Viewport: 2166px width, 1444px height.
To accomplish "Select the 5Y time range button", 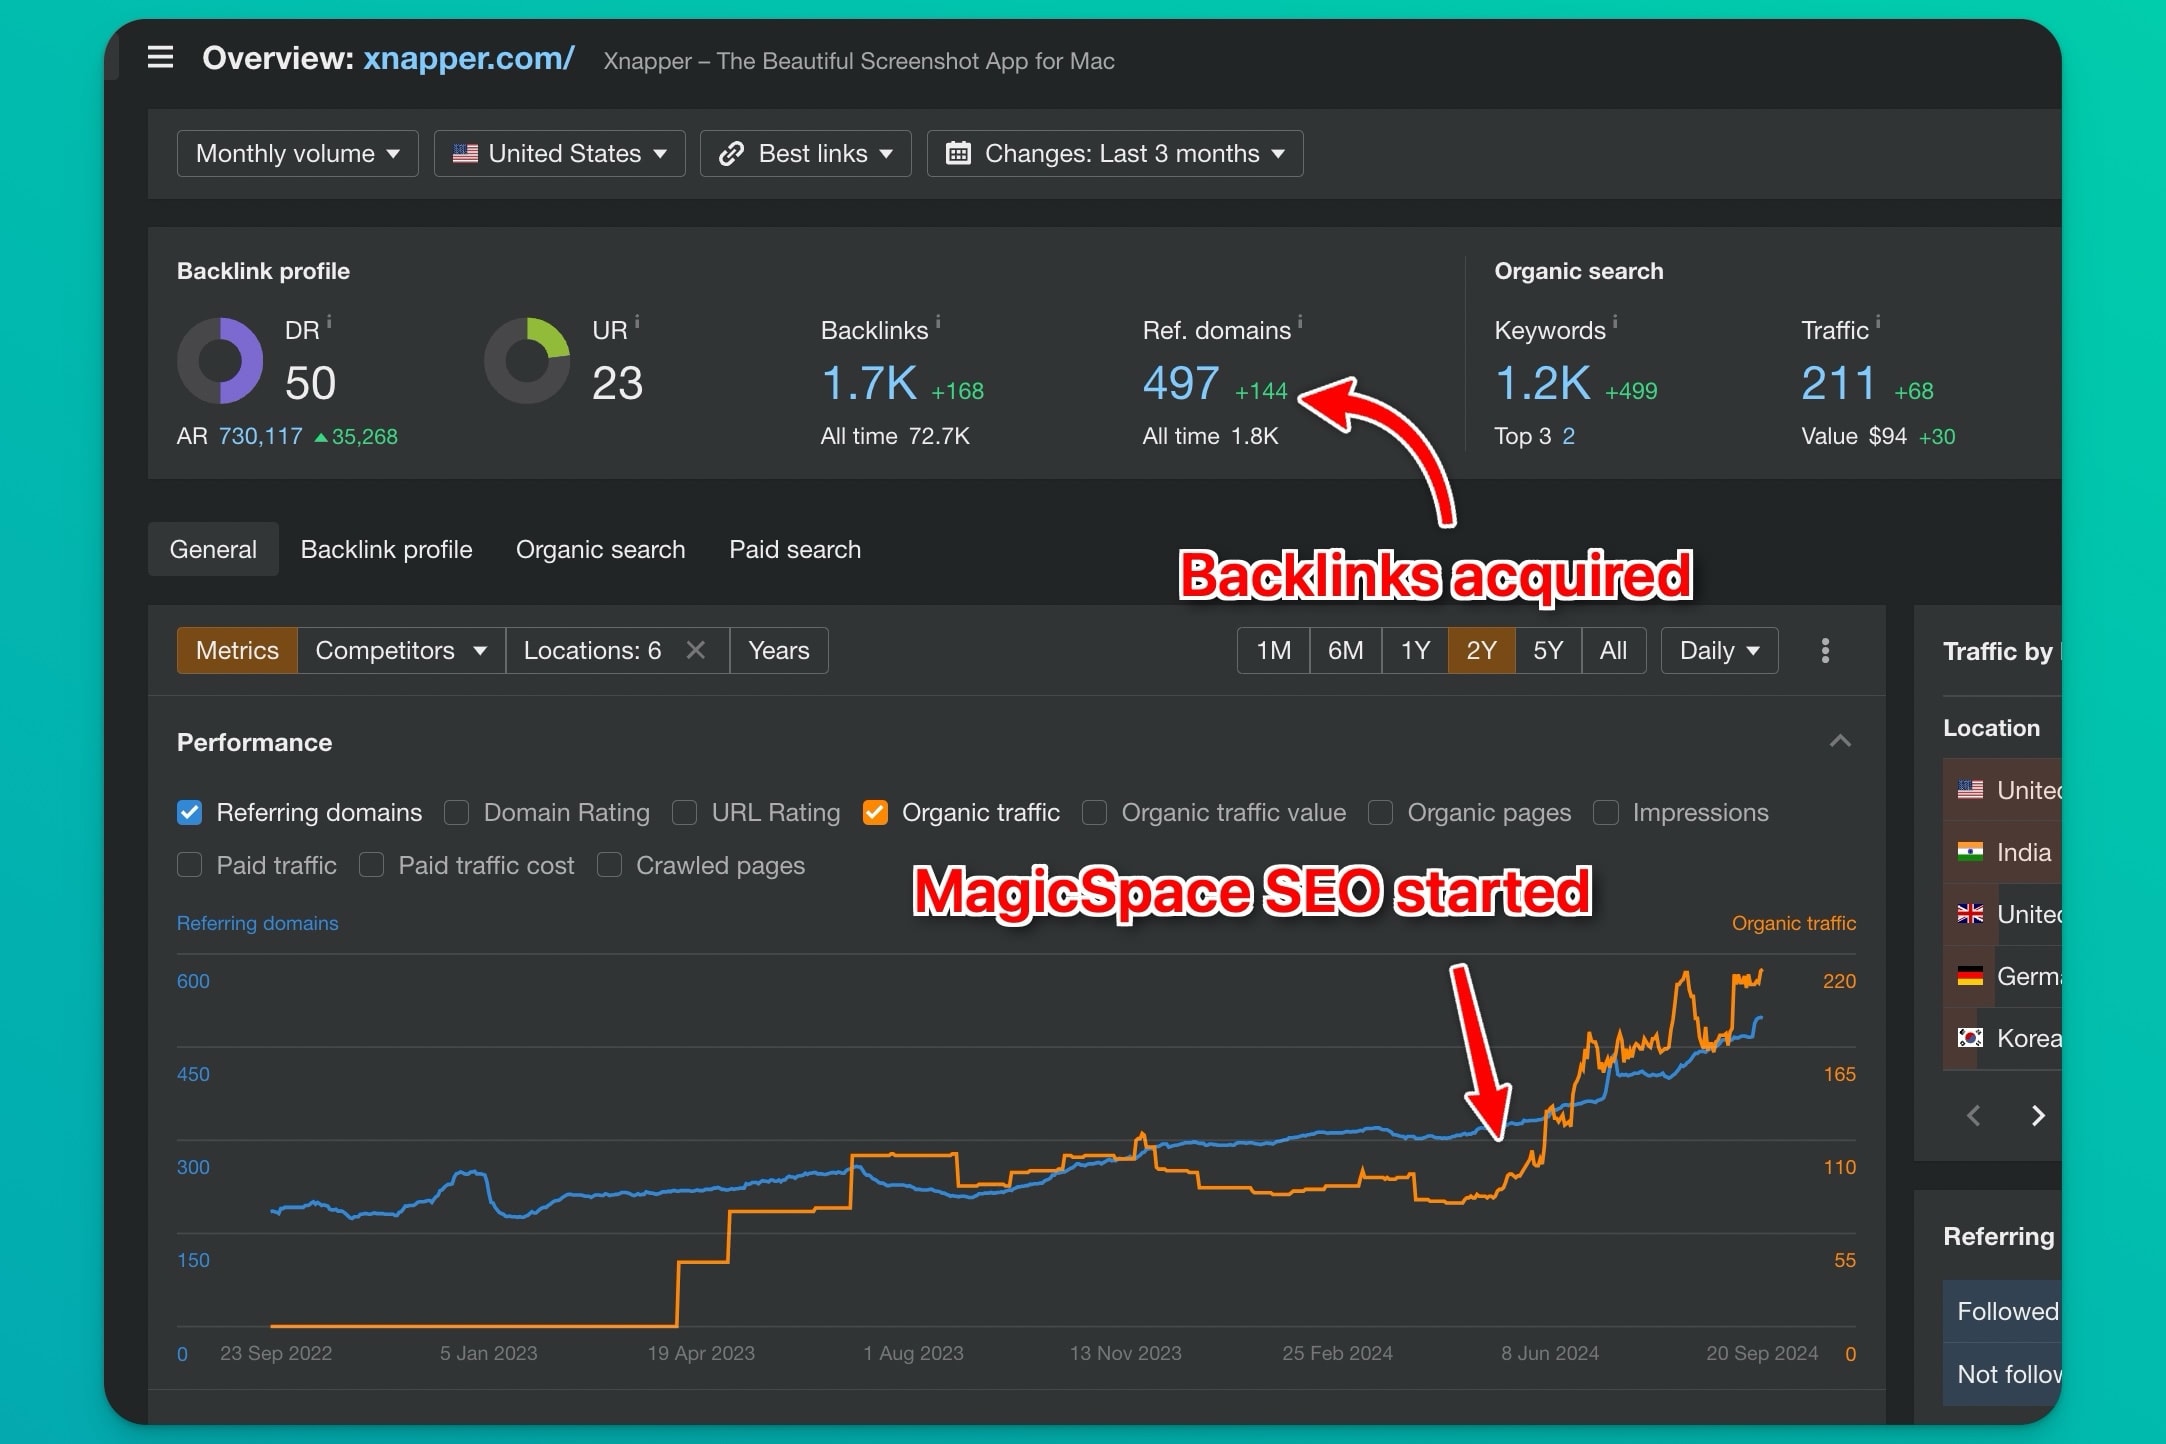I will coord(1548,650).
